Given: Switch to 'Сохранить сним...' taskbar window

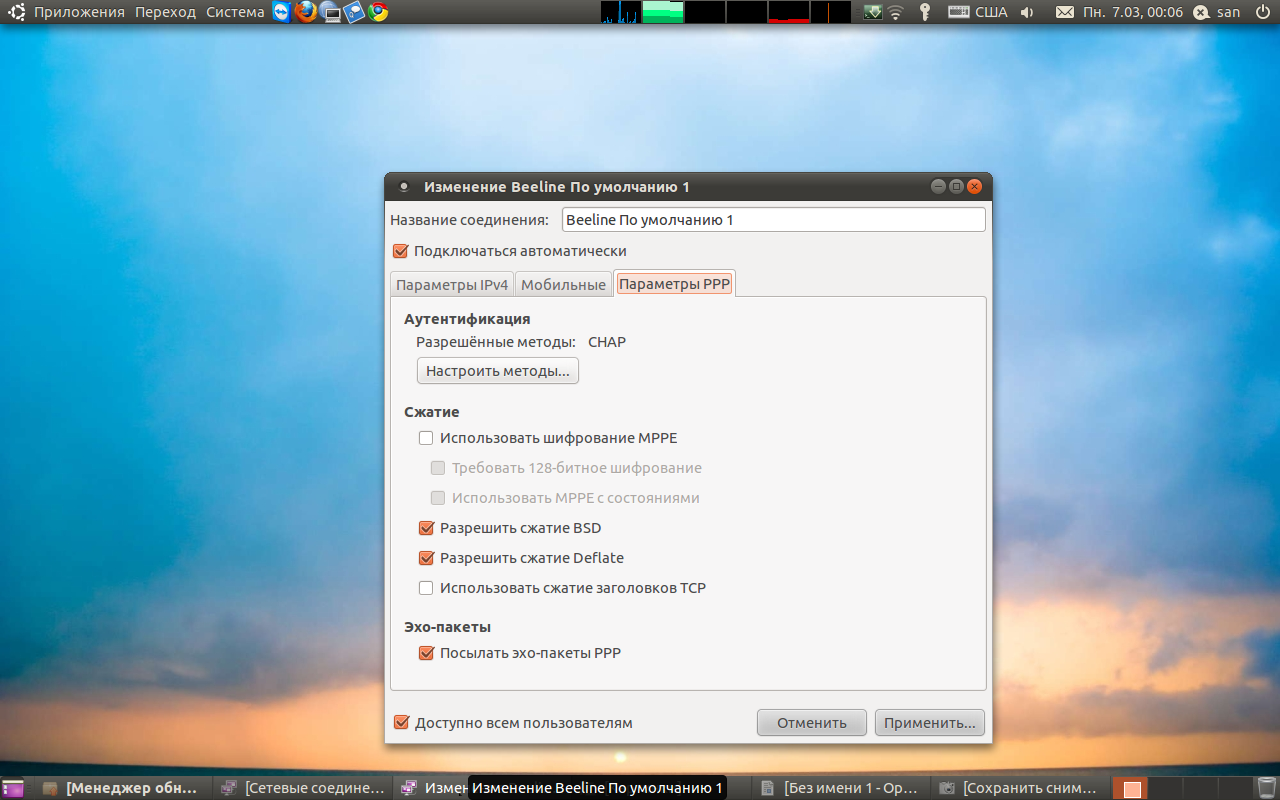Looking at the screenshot, I should click(x=1022, y=788).
